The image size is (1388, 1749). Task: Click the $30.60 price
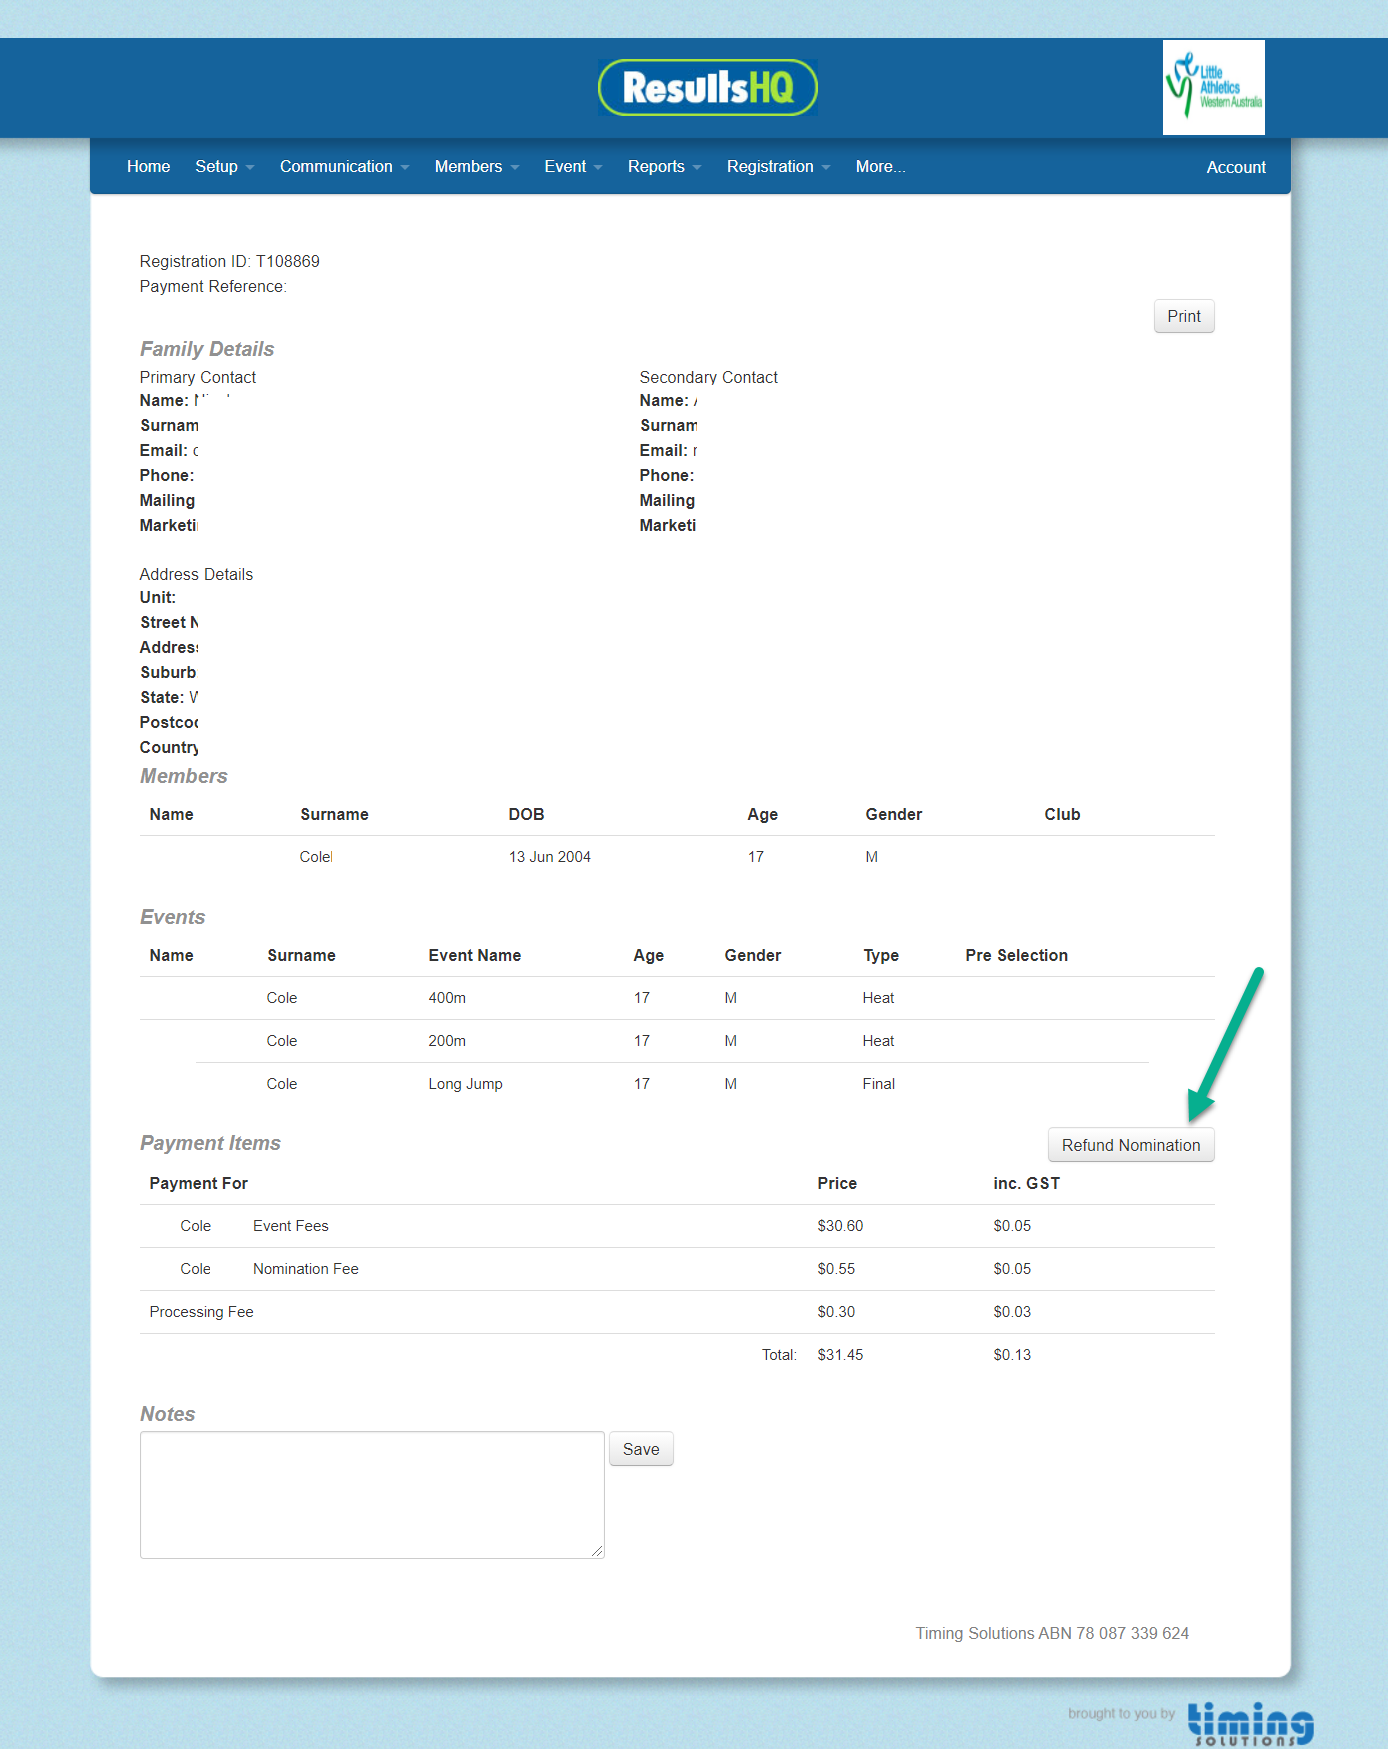coord(840,1226)
